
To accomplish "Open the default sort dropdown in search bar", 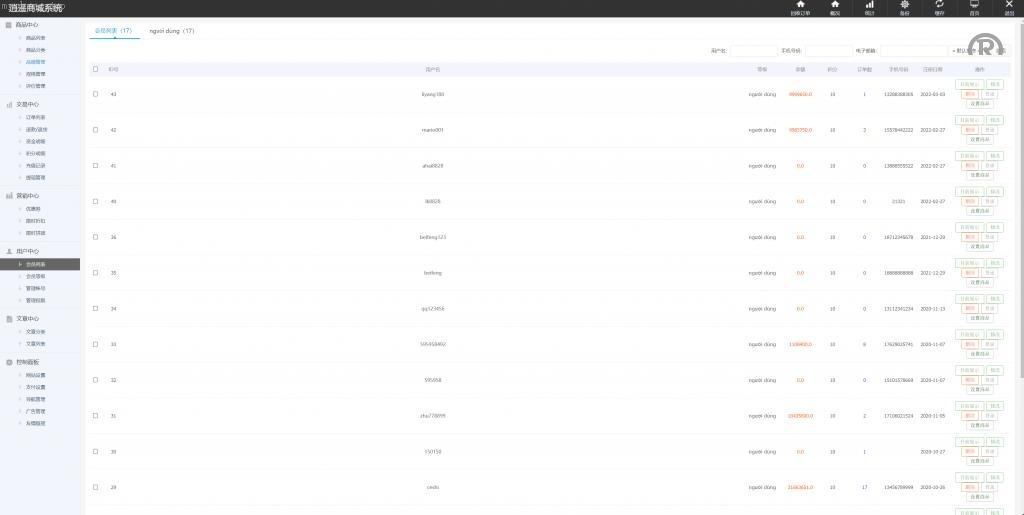I will [967, 50].
